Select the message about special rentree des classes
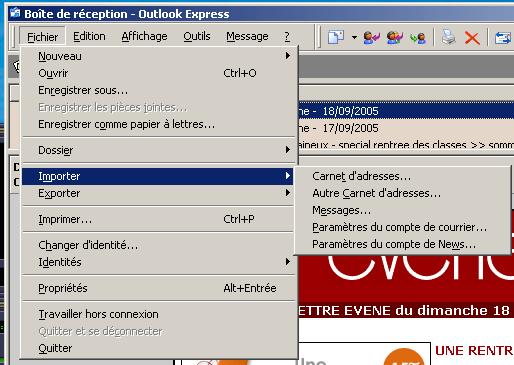514x365 pixels. pos(406,145)
